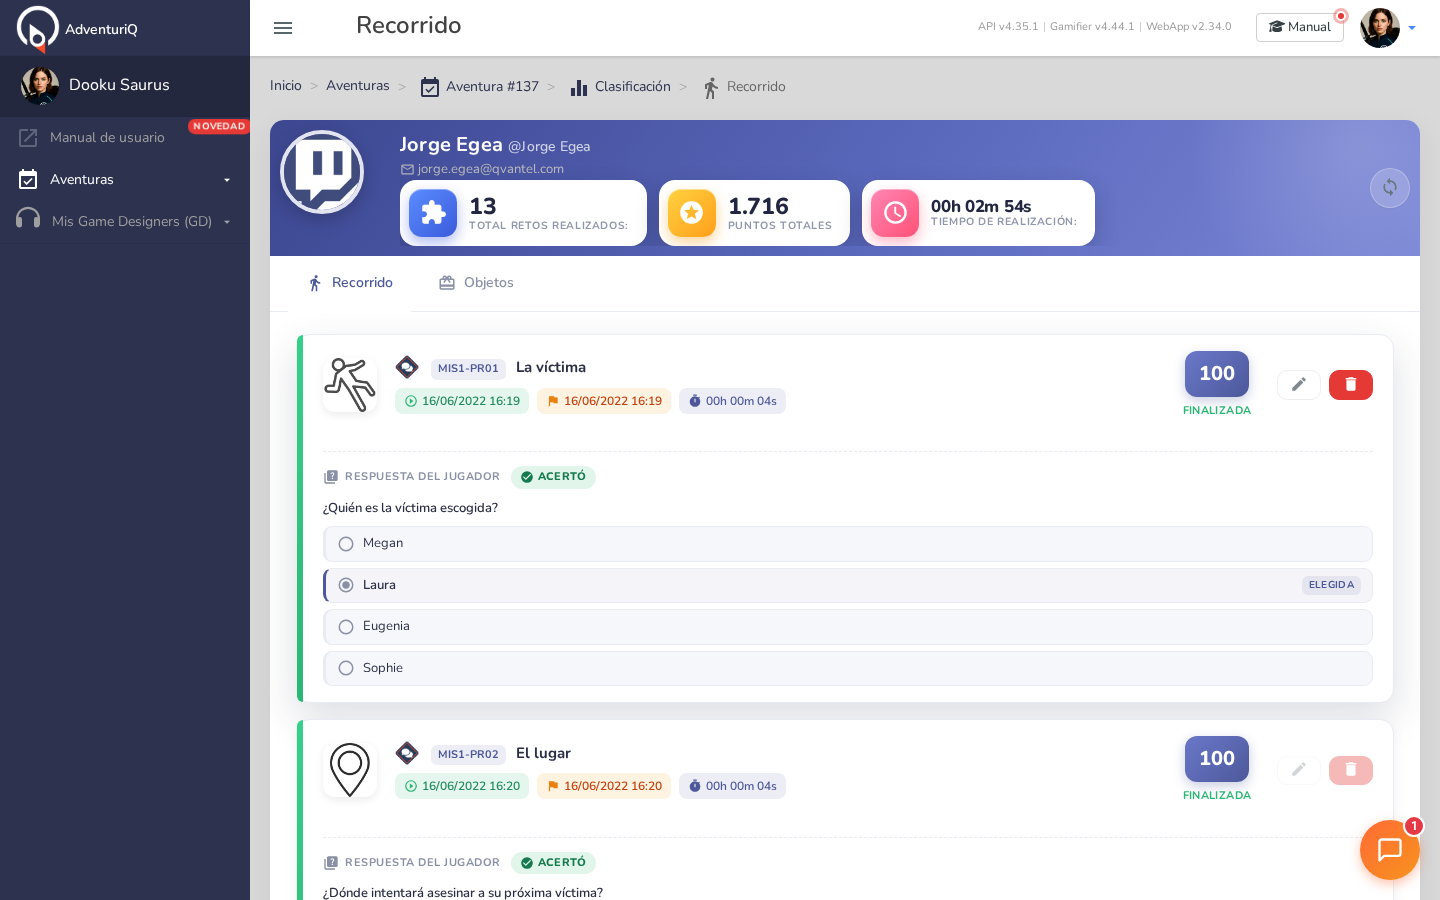The width and height of the screenshot is (1440, 900).
Task: Go to Aventura #137 breadcrumb link
Action: click(492, 87)
